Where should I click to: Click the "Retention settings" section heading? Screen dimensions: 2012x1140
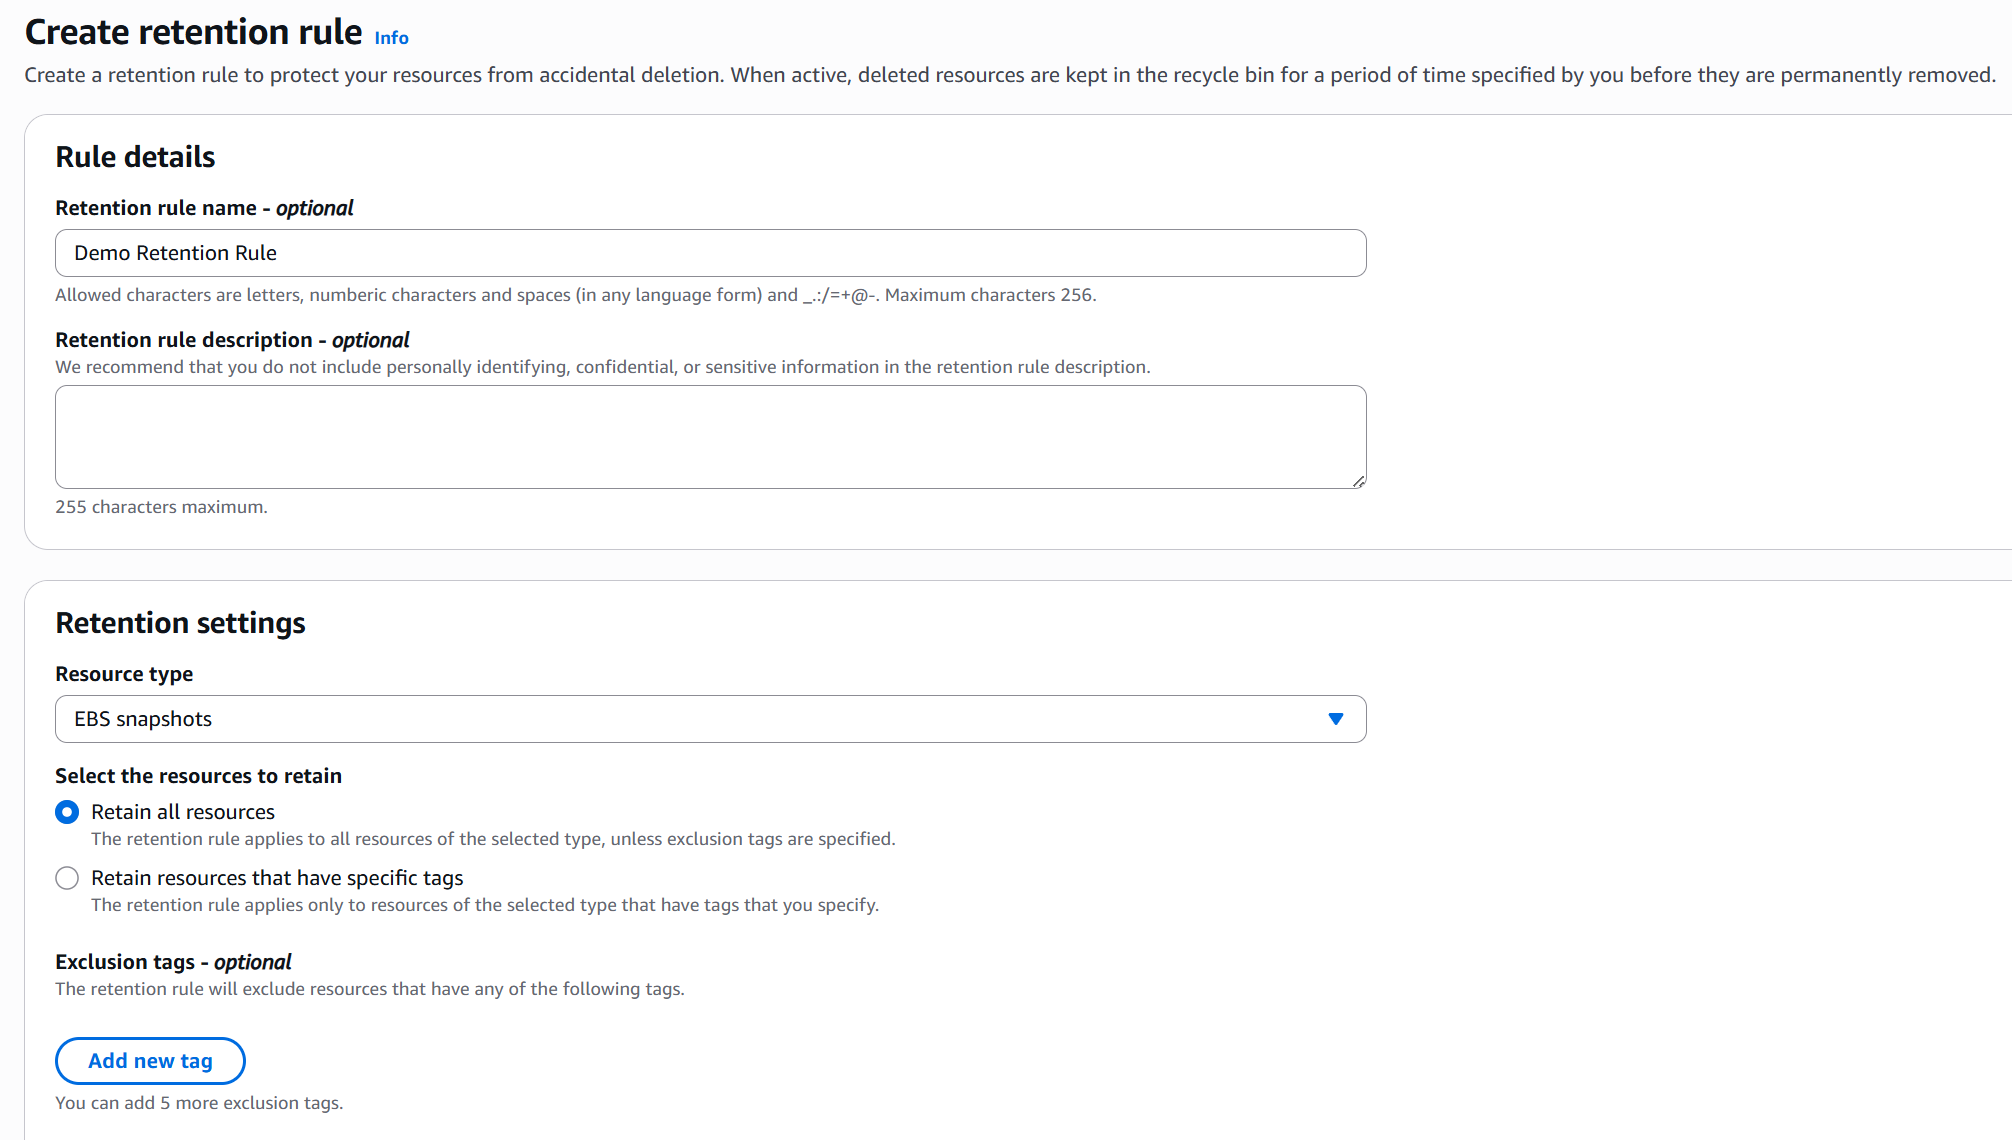[180, 623]
